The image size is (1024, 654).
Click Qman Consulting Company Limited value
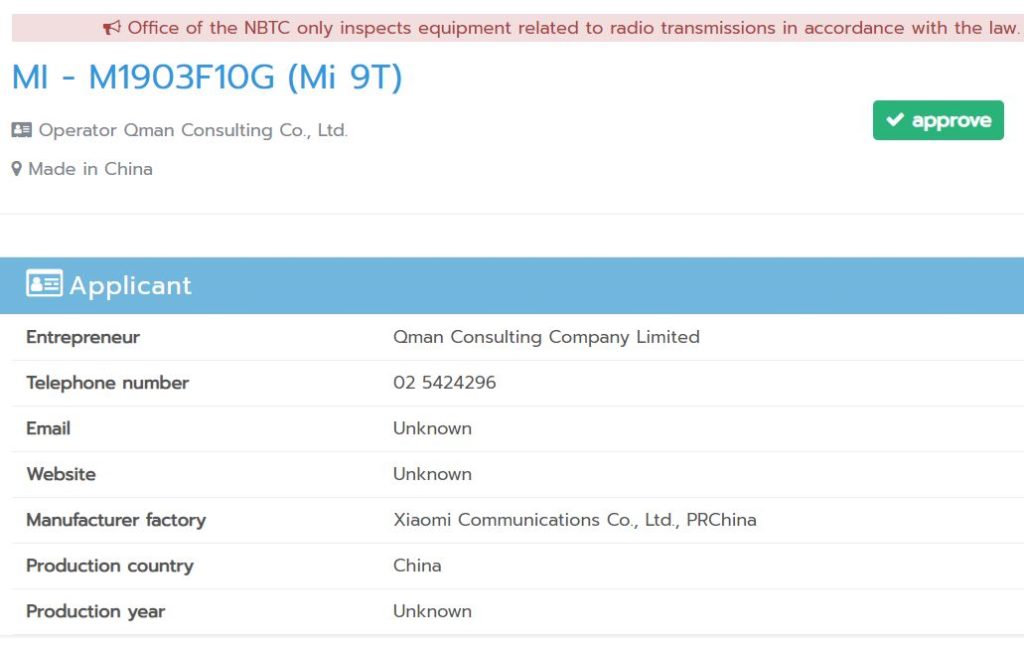(x=546, y=337)
